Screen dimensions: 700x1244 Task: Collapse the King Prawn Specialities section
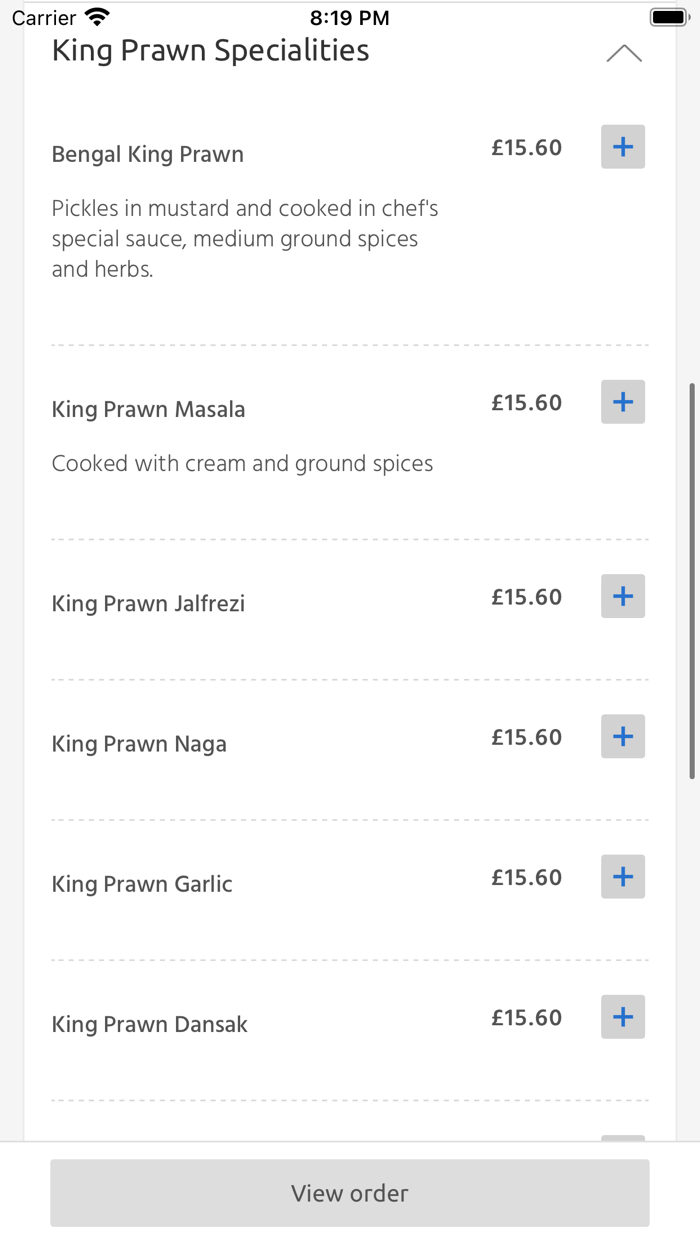point(624,54)
